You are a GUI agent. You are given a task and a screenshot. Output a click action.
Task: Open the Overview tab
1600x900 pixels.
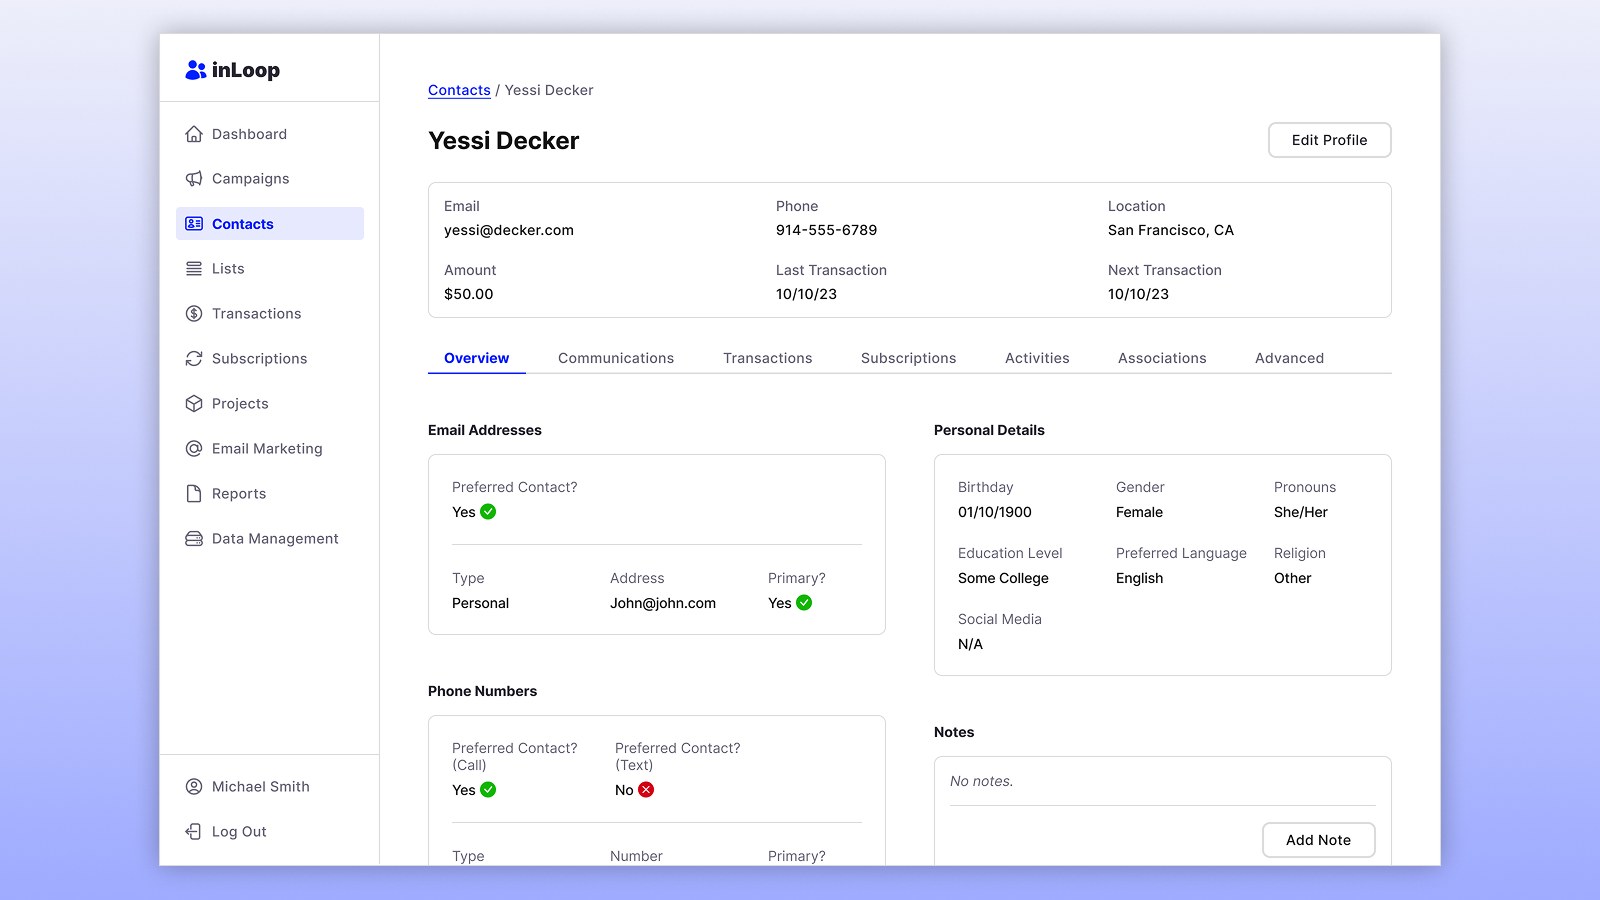tap(477, 358)
